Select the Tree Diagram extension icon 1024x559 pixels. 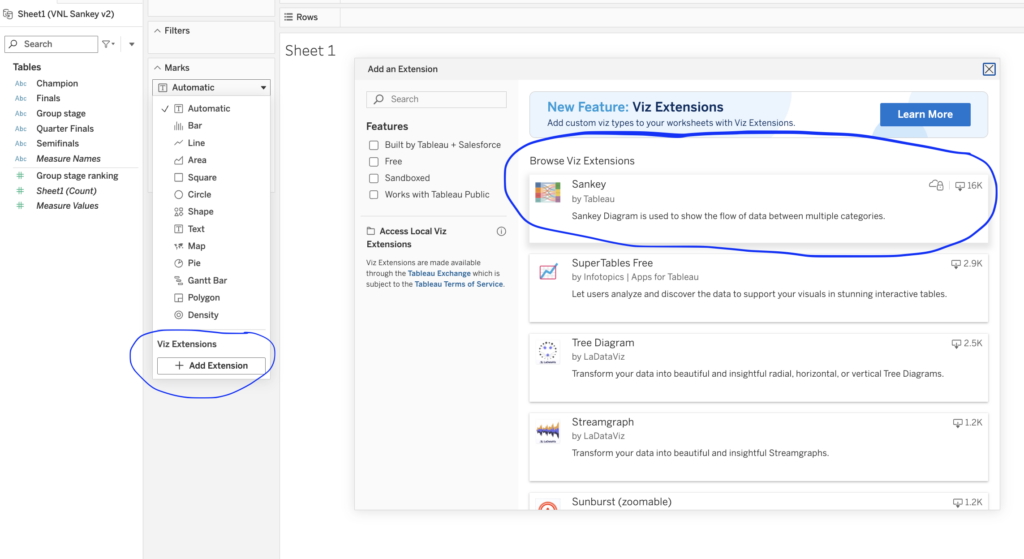pyautogui.click(x=547, y=351)
